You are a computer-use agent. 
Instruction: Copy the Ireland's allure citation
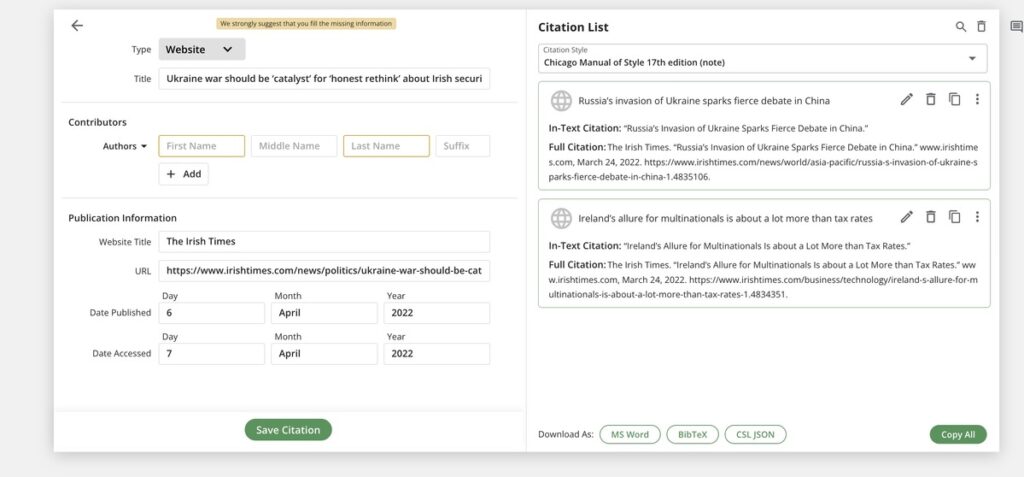point(954,217)
